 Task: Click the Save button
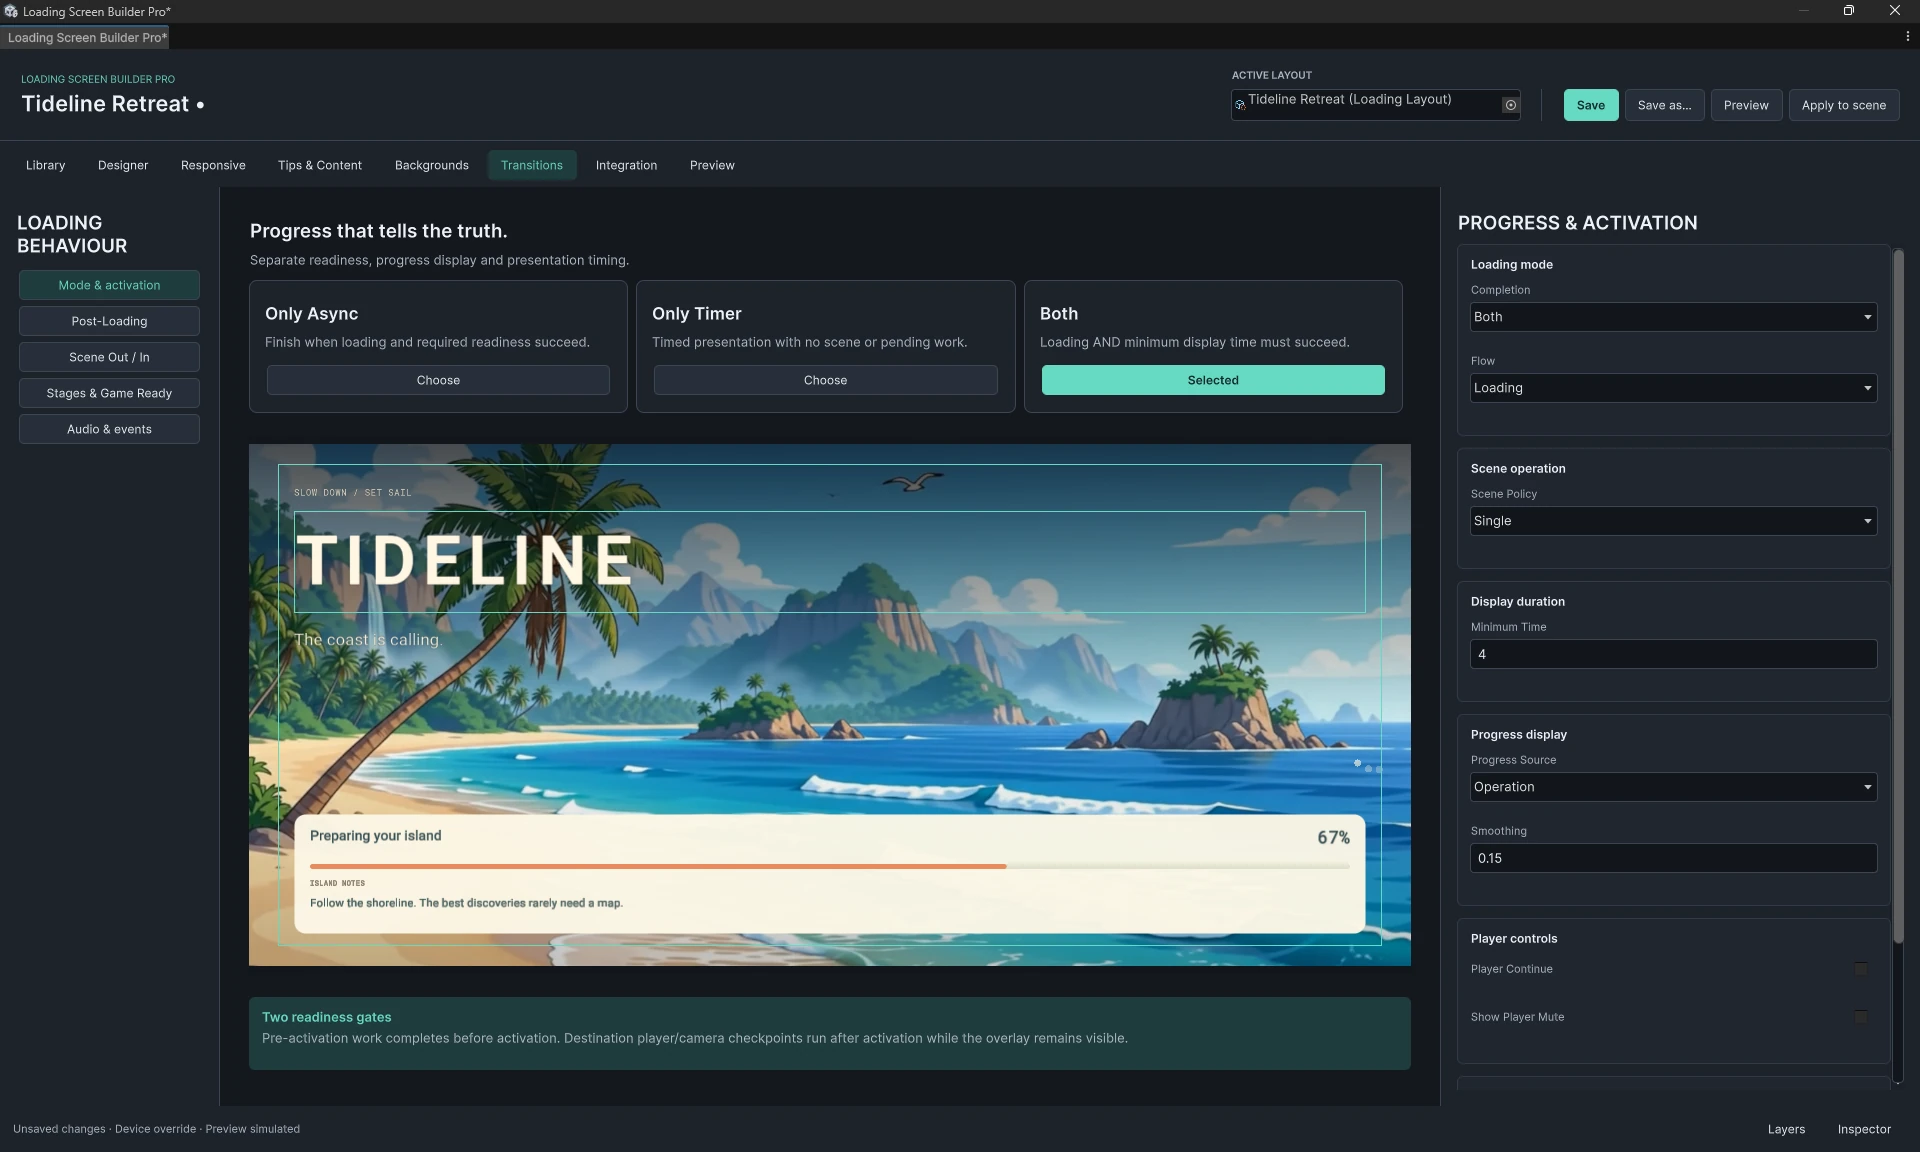[x=1591, y=105]
